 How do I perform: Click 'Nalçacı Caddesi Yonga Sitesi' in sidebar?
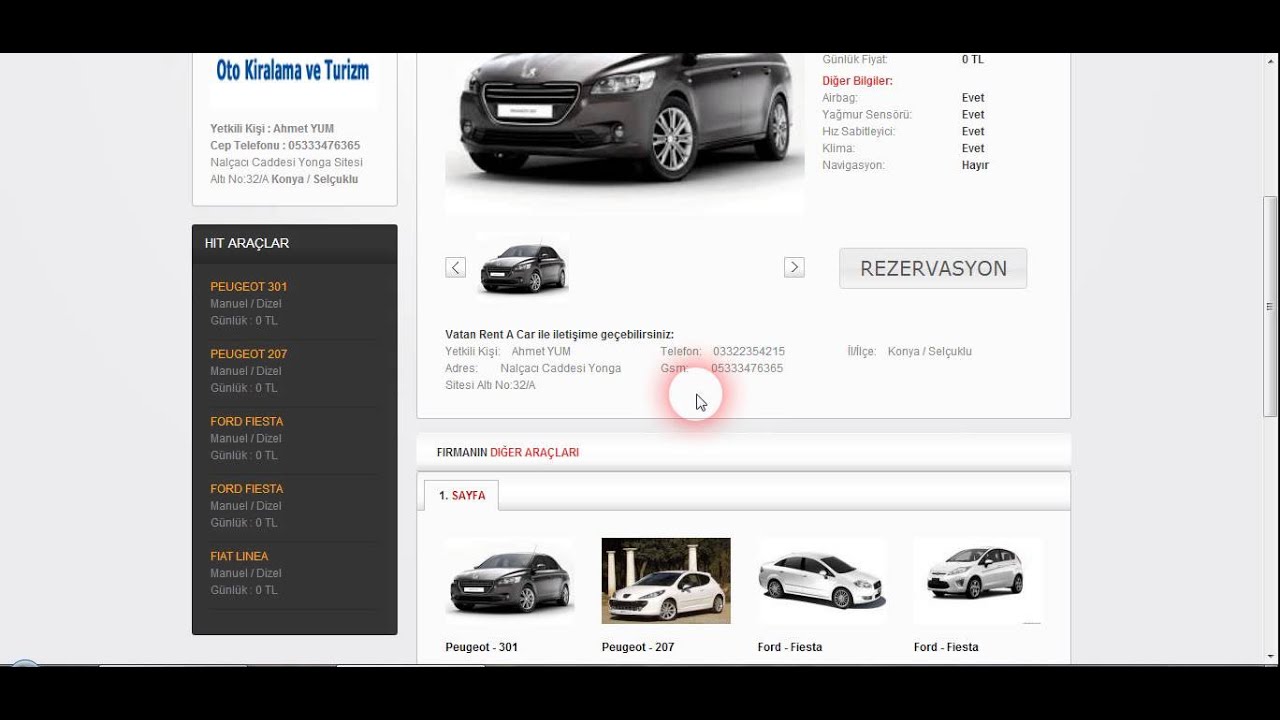286,162
